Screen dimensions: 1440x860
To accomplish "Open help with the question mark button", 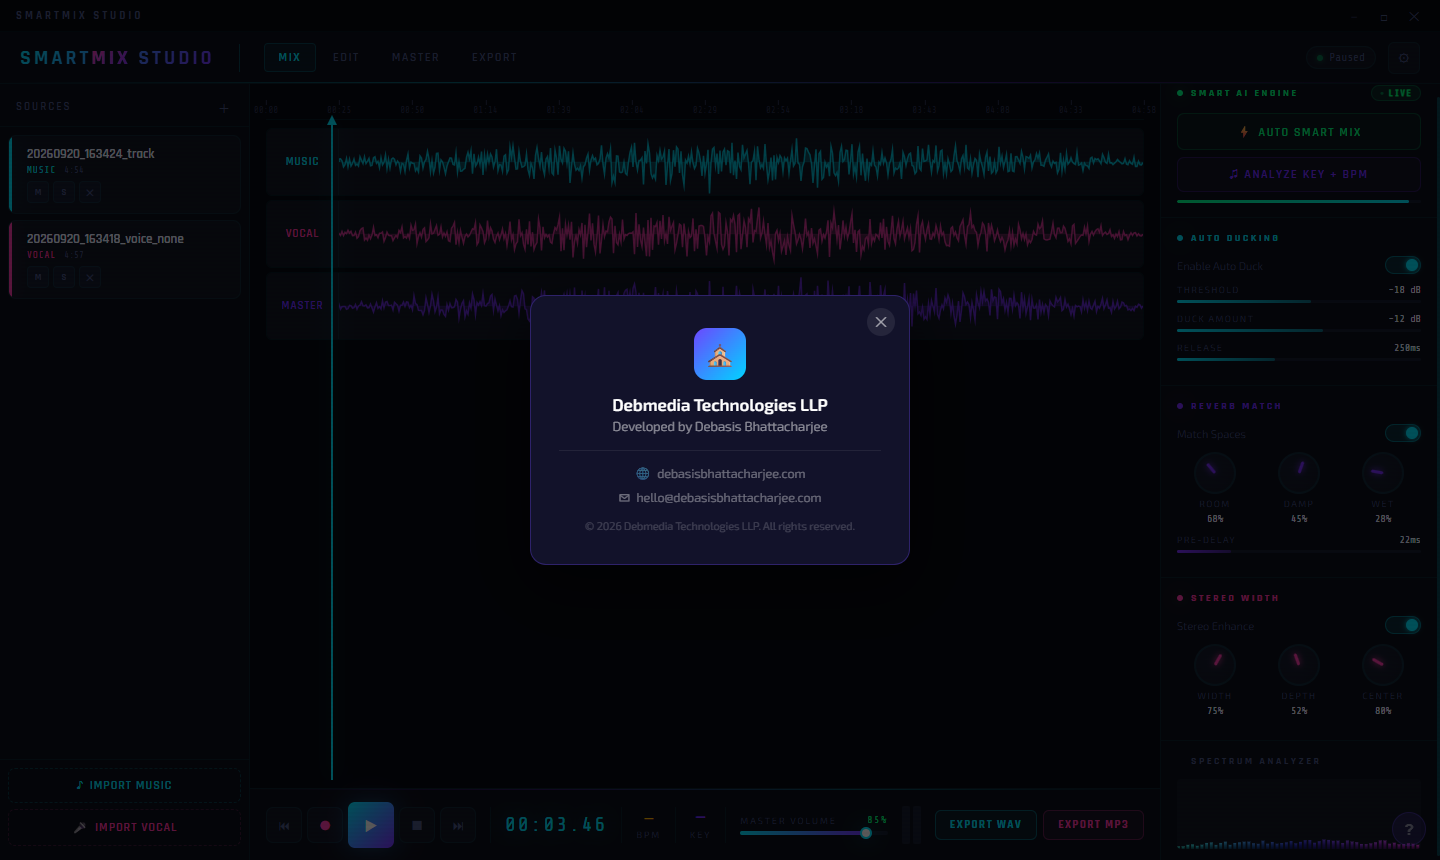I will [1409, 828].
